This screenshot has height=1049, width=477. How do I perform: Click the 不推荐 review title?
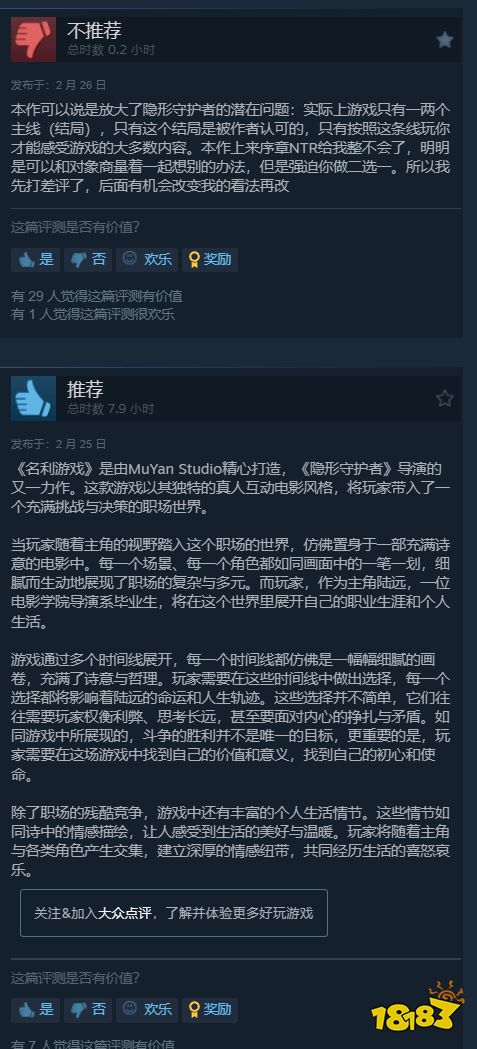tap(94, 30)
